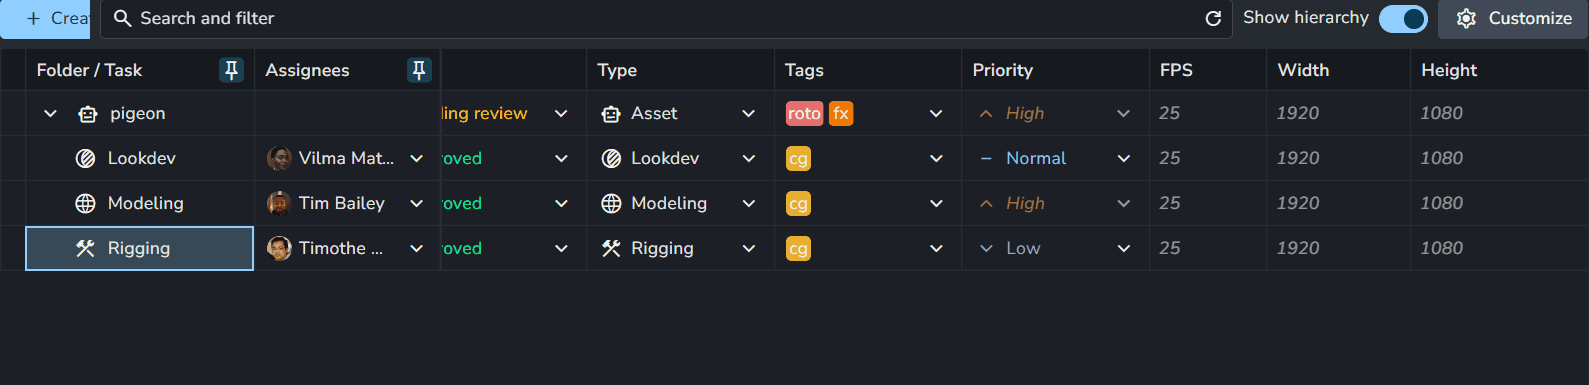The height and width of the screenshot is (385, 1589).
Task: Click the Modeling globe icon in first column
Action: tap(86, 203)
